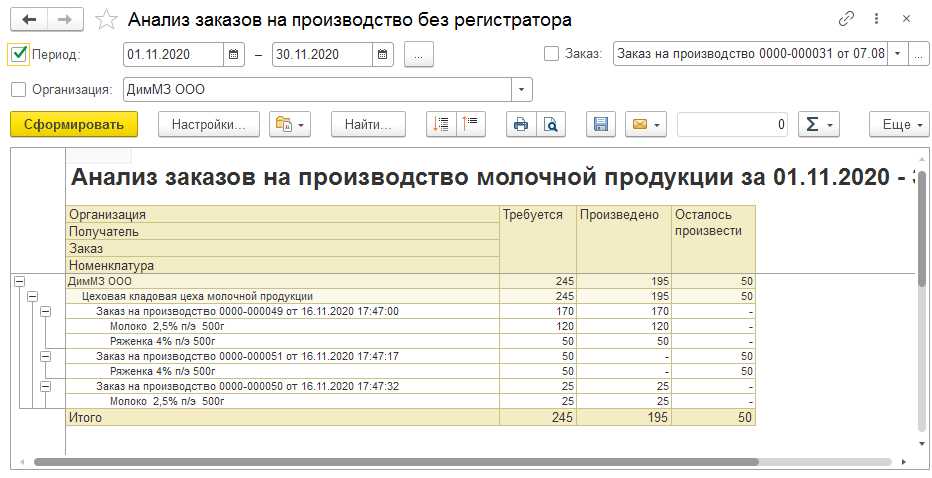This screenshot has width=932, height=478.
Task: Save report with floppy disk icon
Action: pyautogui.click(x=601, y=124)
